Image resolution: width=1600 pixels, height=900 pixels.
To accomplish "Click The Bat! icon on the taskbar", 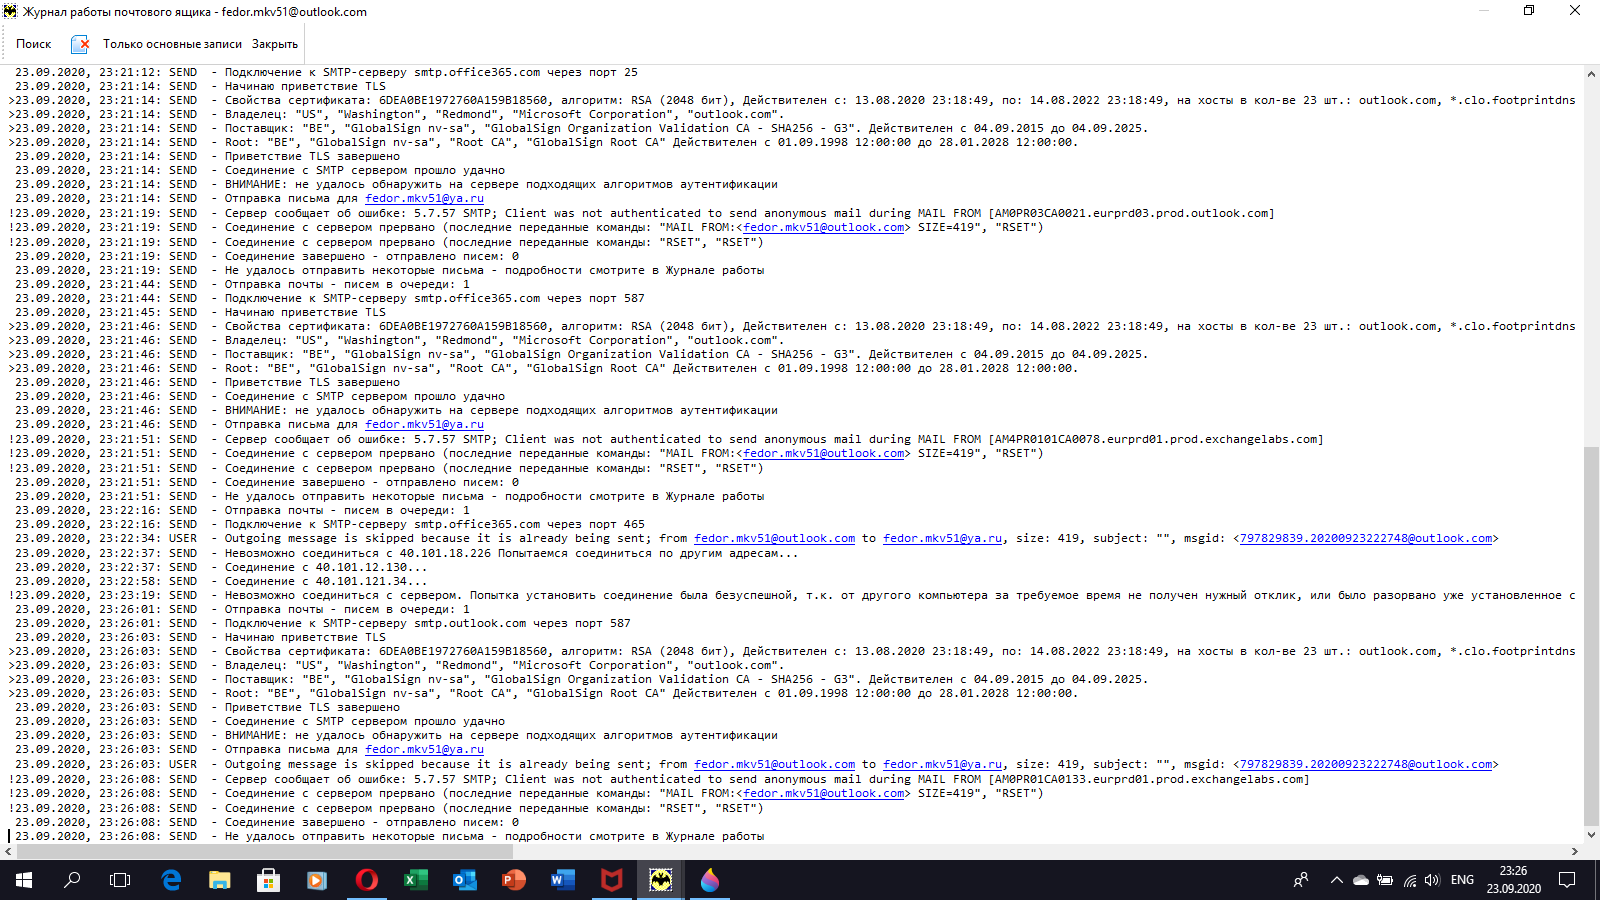I will (660, 880).
